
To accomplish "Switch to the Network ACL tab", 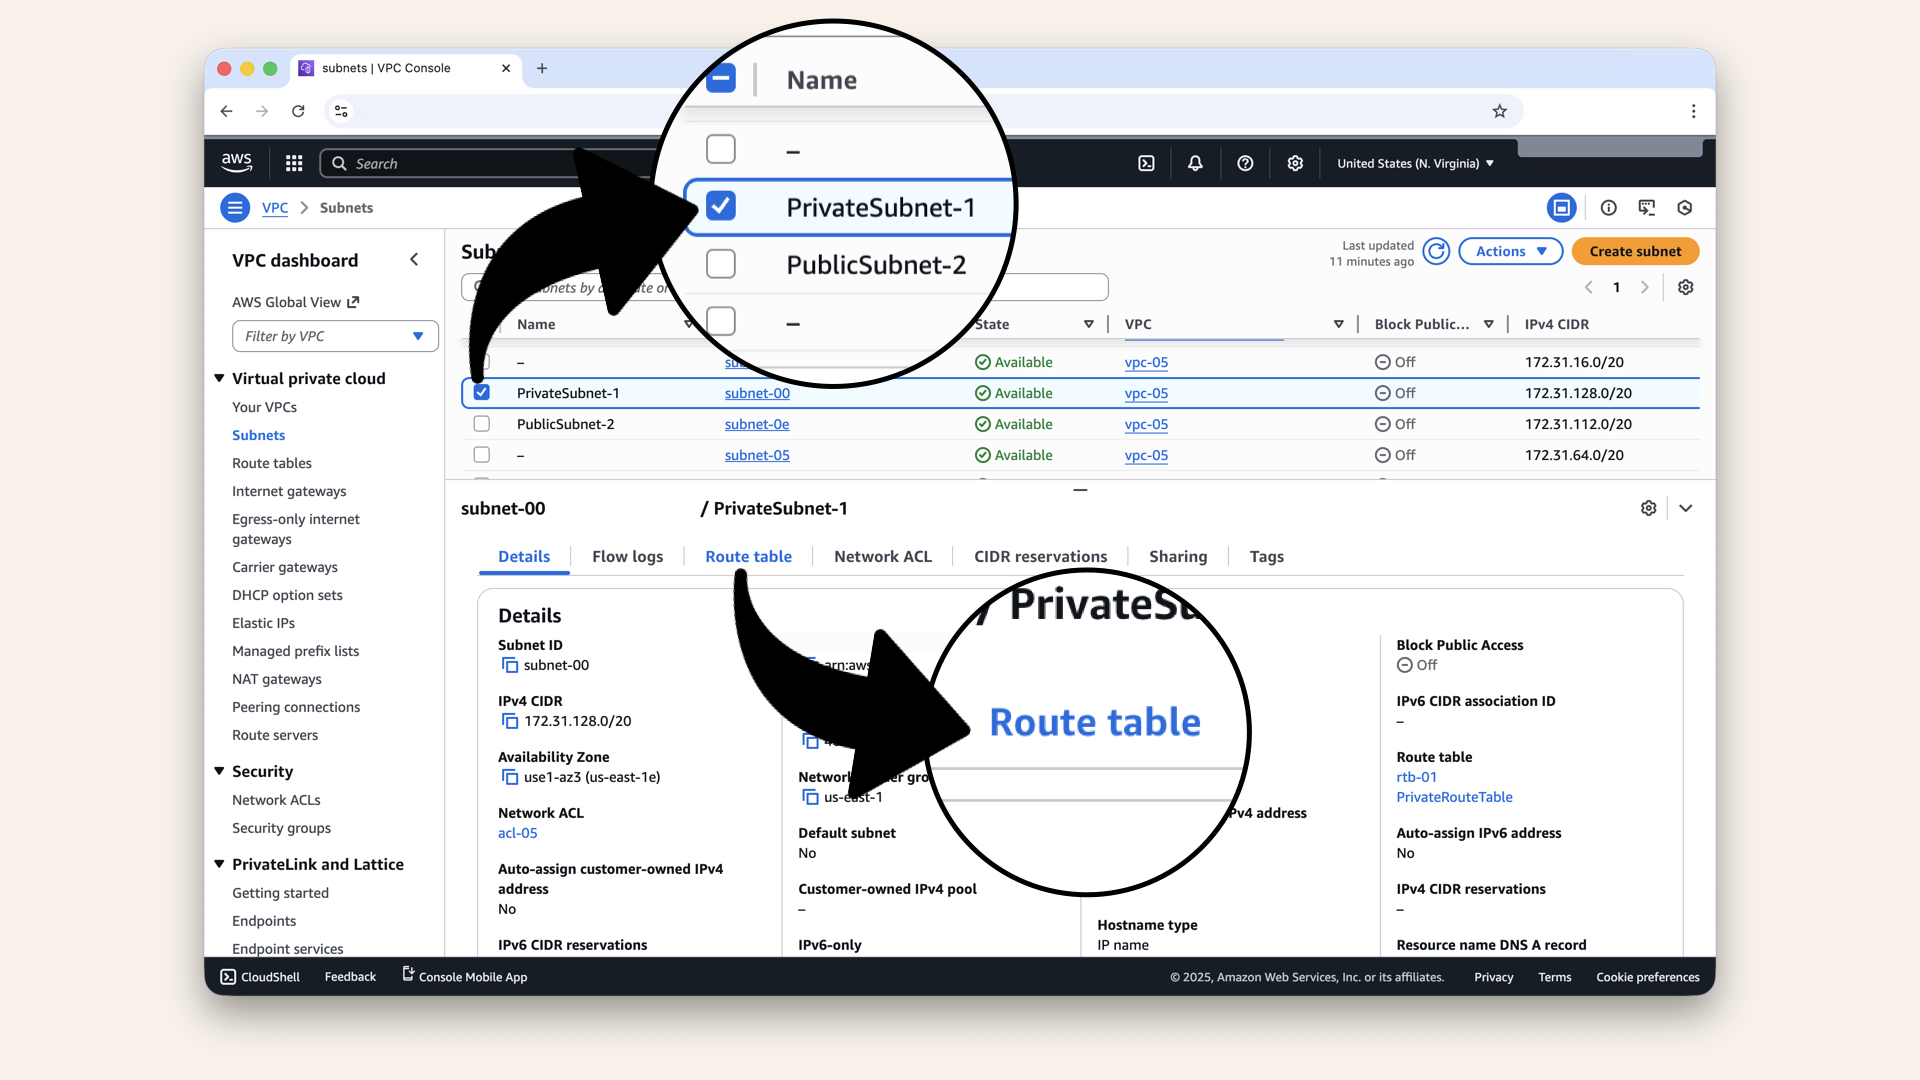I will (882, 557).
